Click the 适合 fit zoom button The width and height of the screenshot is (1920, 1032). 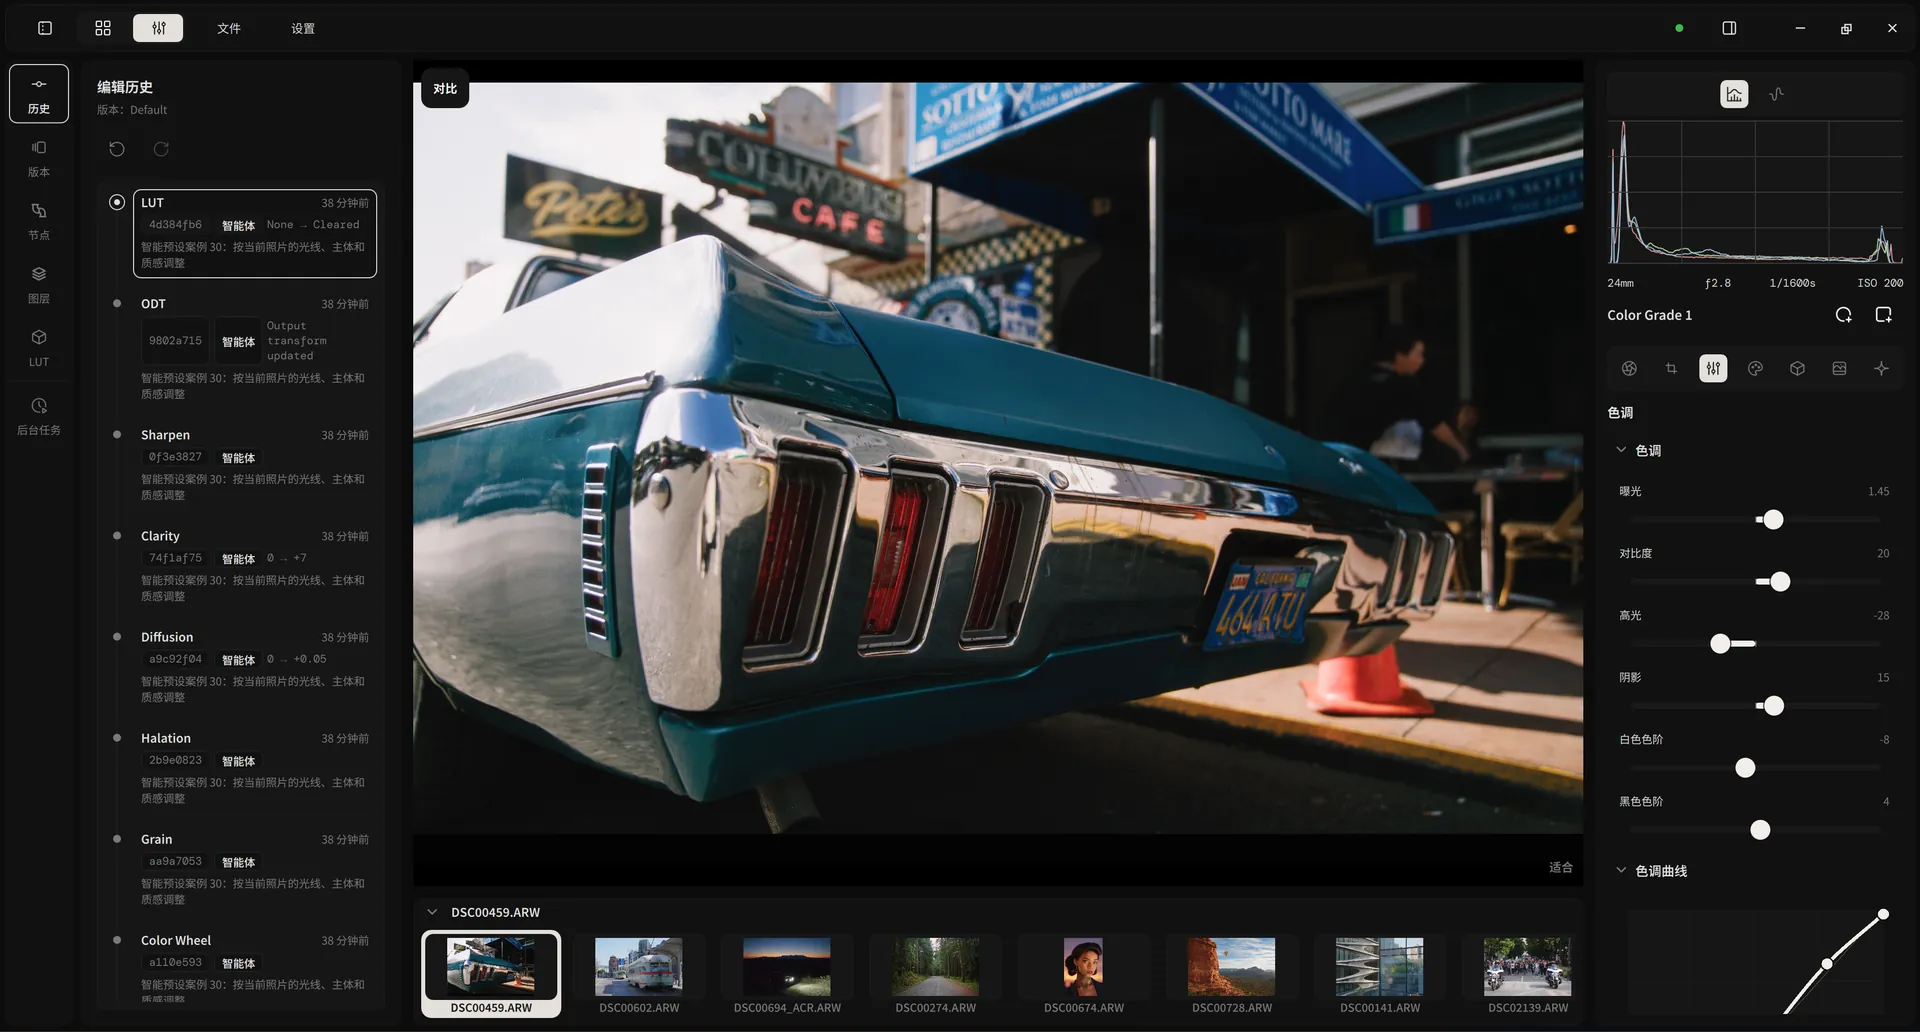(x=1561, y=867)
